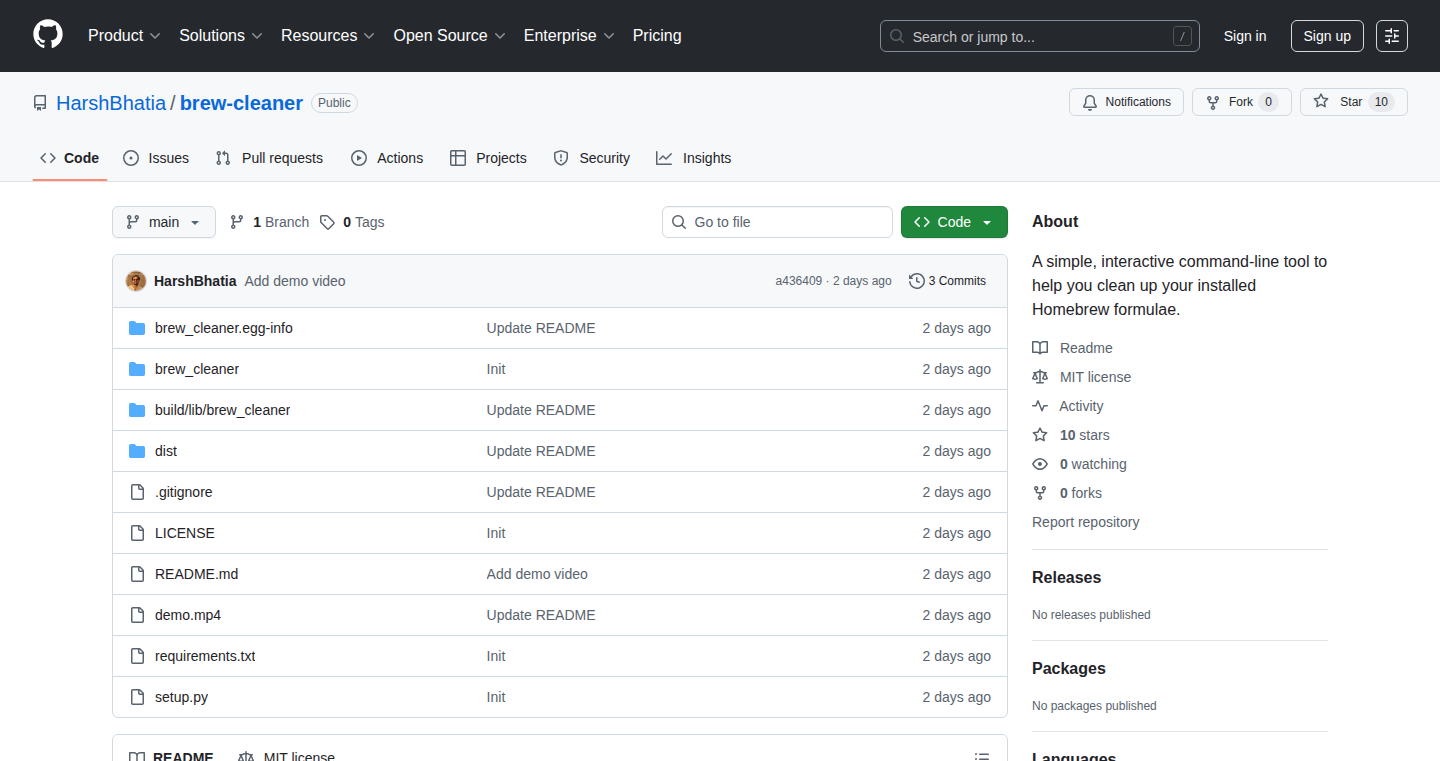1440x761 pixels.
Task: Click file icon for .gitignore
Action: [137, 492]
